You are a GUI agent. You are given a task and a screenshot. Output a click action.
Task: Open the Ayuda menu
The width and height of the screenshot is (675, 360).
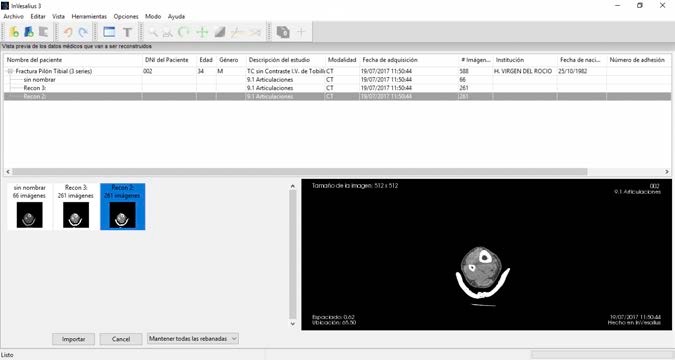pos(176,16)
